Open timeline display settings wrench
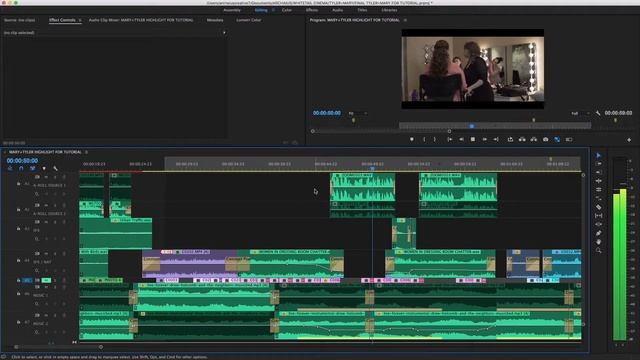640x360 pixels. (x=56, y=168)
